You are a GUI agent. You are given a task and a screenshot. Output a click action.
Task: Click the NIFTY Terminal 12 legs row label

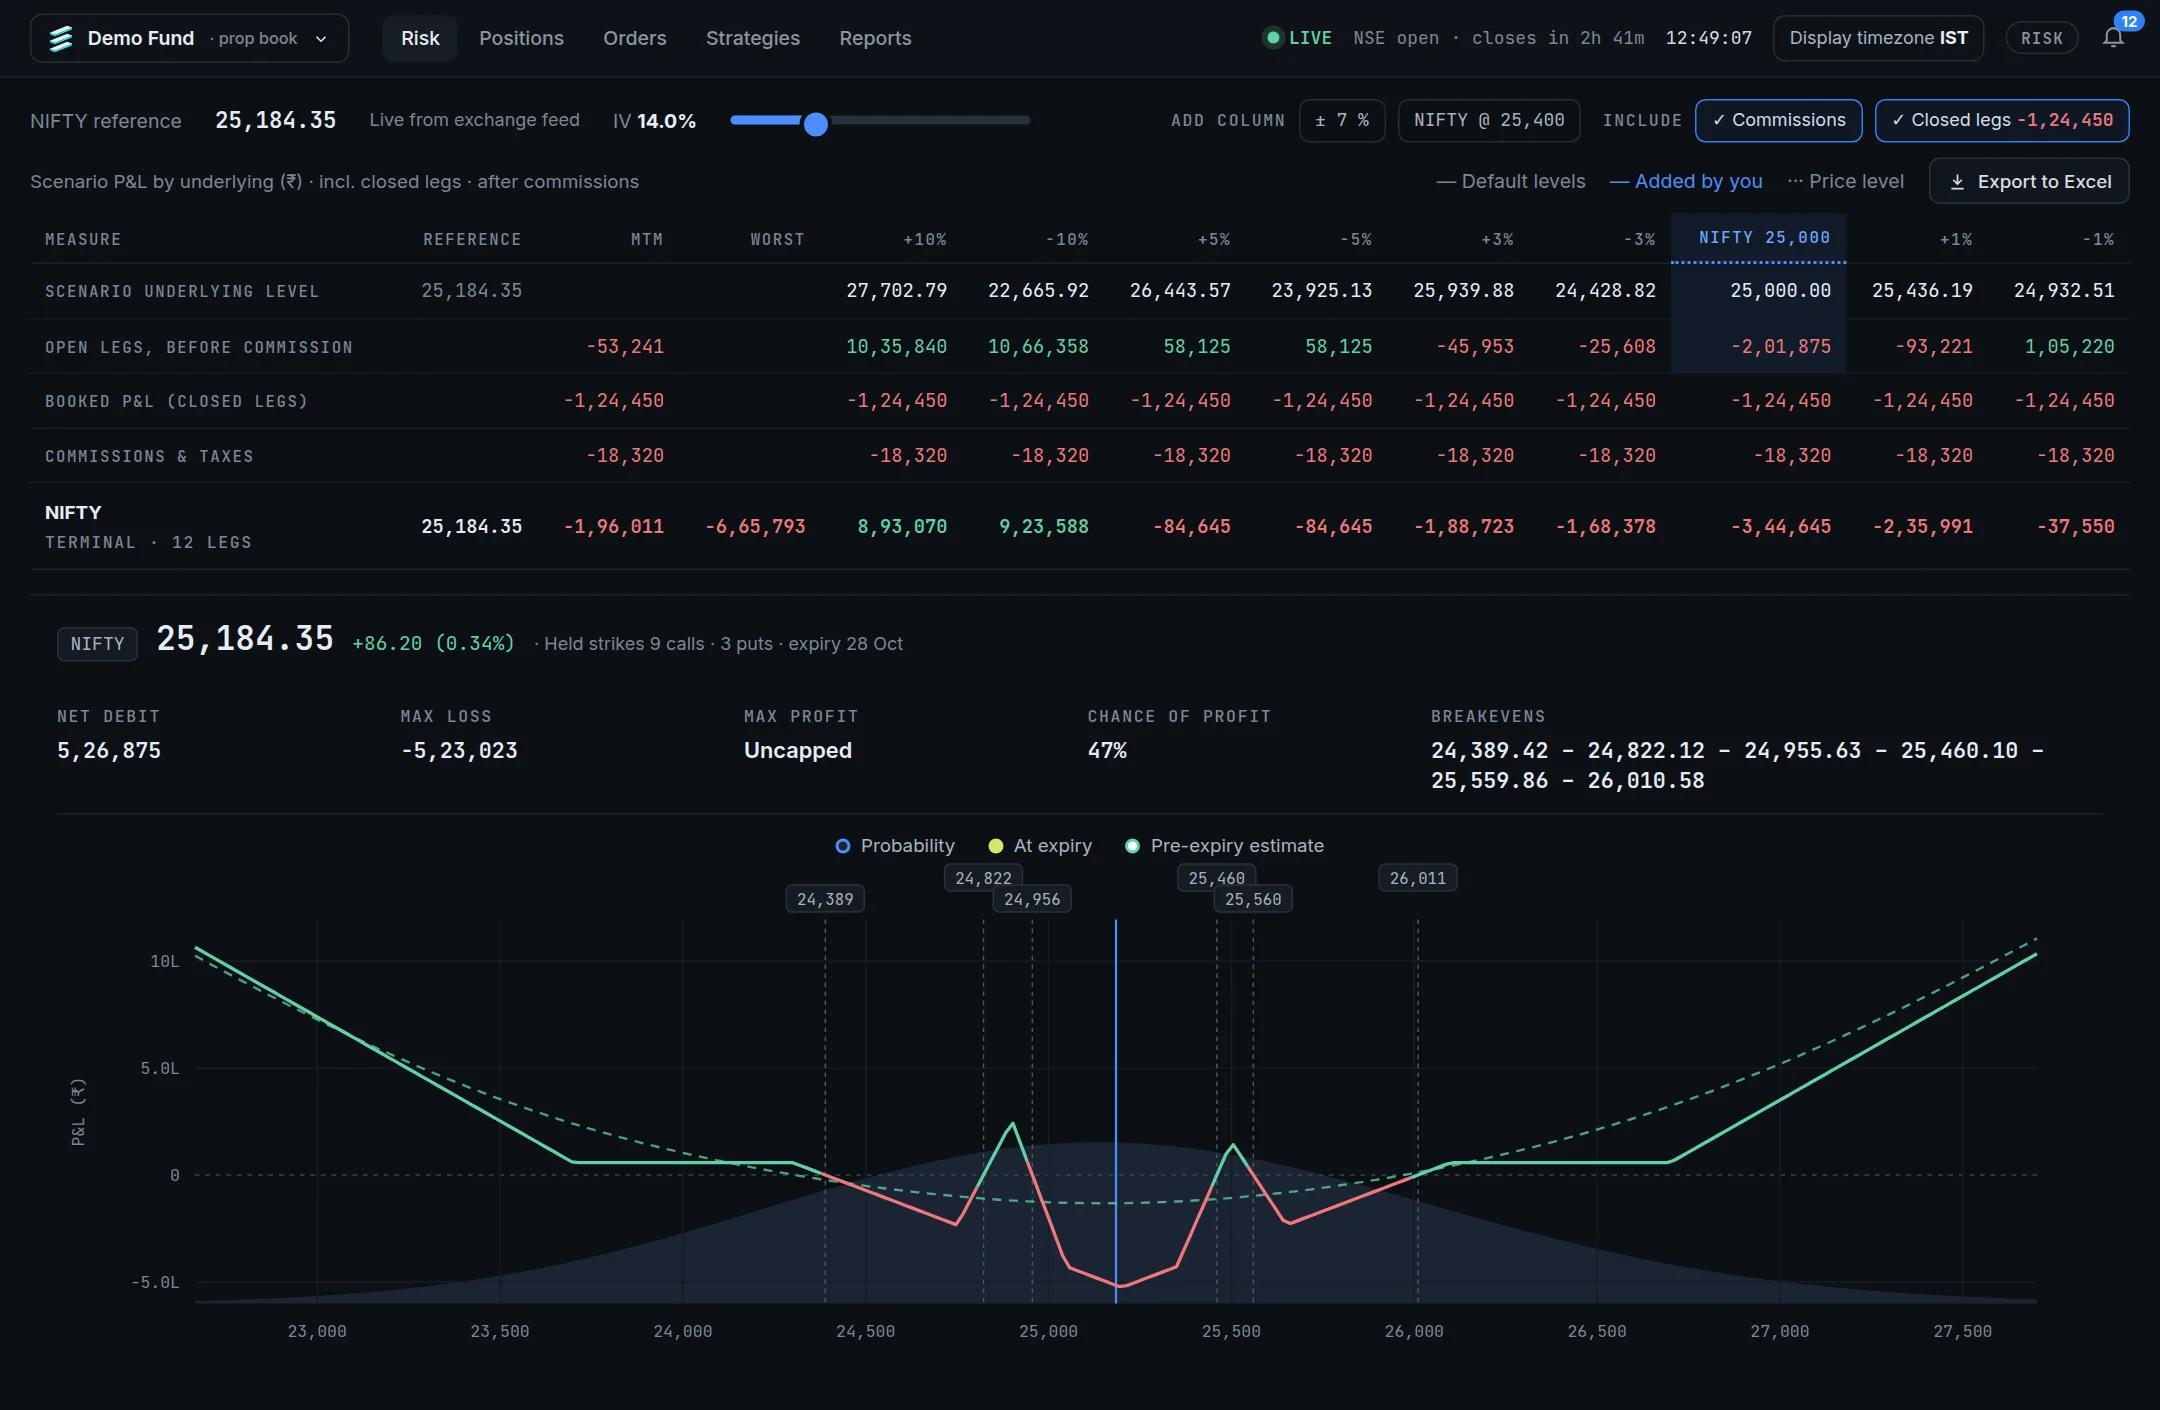coord(148,527)
